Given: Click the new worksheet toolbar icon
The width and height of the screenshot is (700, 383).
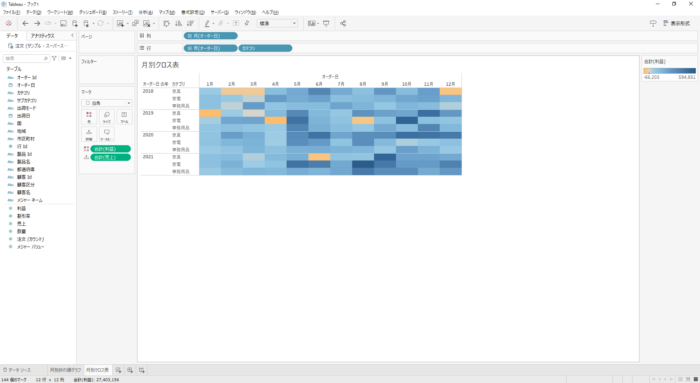Looking at the screenshot, I should [x=120, y=23].
